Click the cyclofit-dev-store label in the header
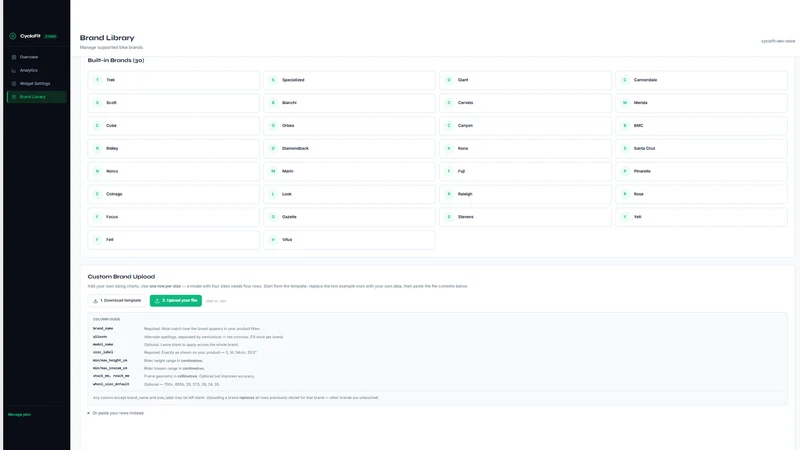The width and height of the screenshot is (800, 450). click(778, 41)
